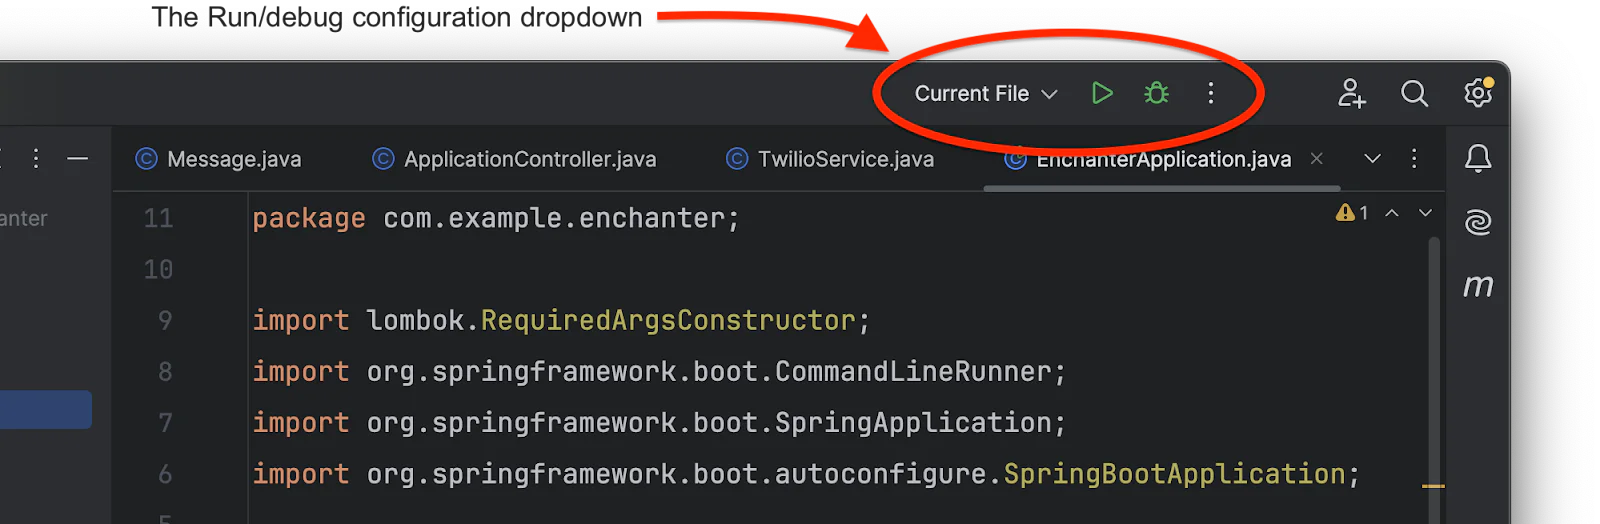Open project panel options menu

[36, 158]
